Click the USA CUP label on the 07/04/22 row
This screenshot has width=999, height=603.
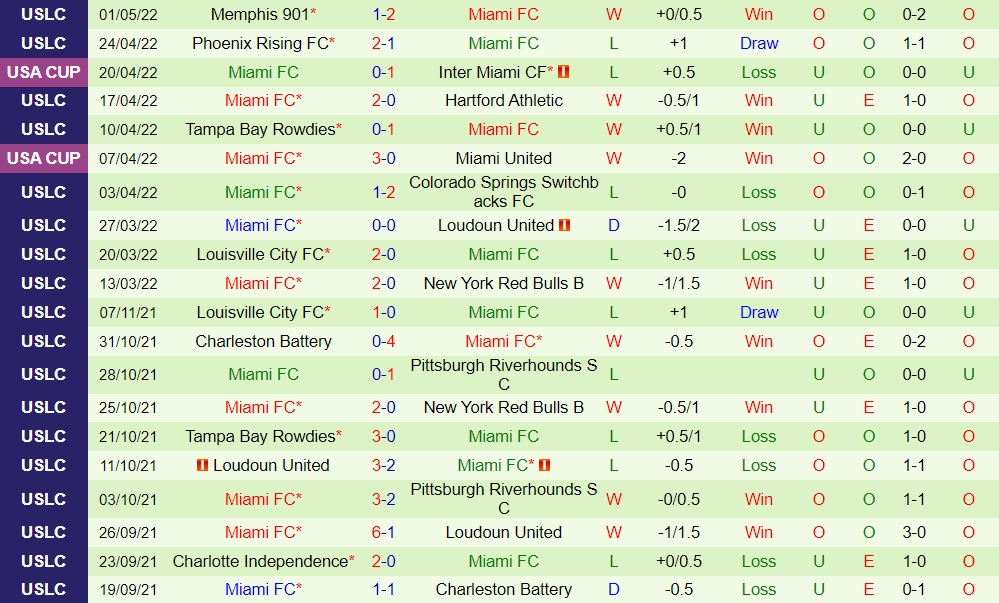[43, 158]
